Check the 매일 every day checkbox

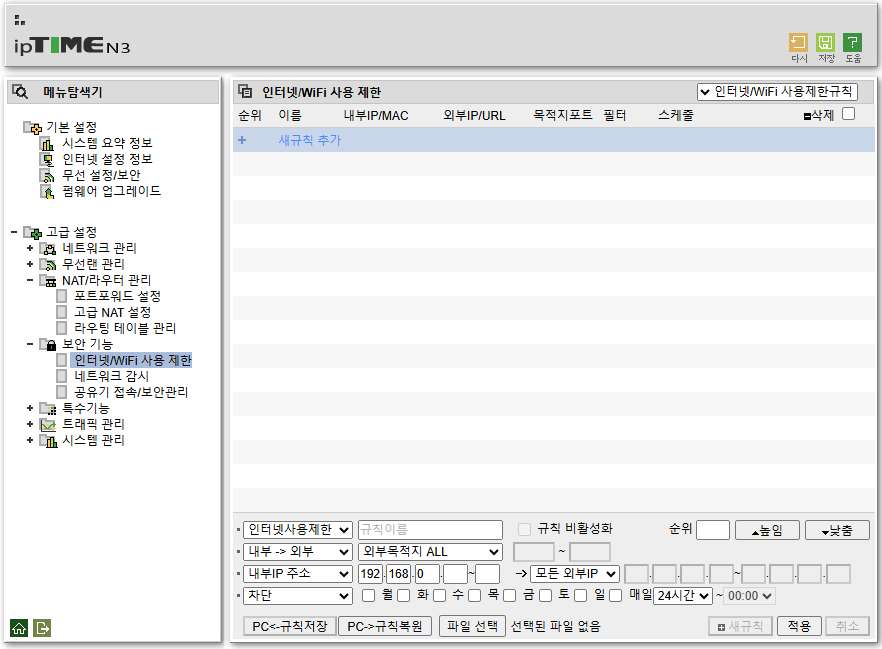(615, 595)
